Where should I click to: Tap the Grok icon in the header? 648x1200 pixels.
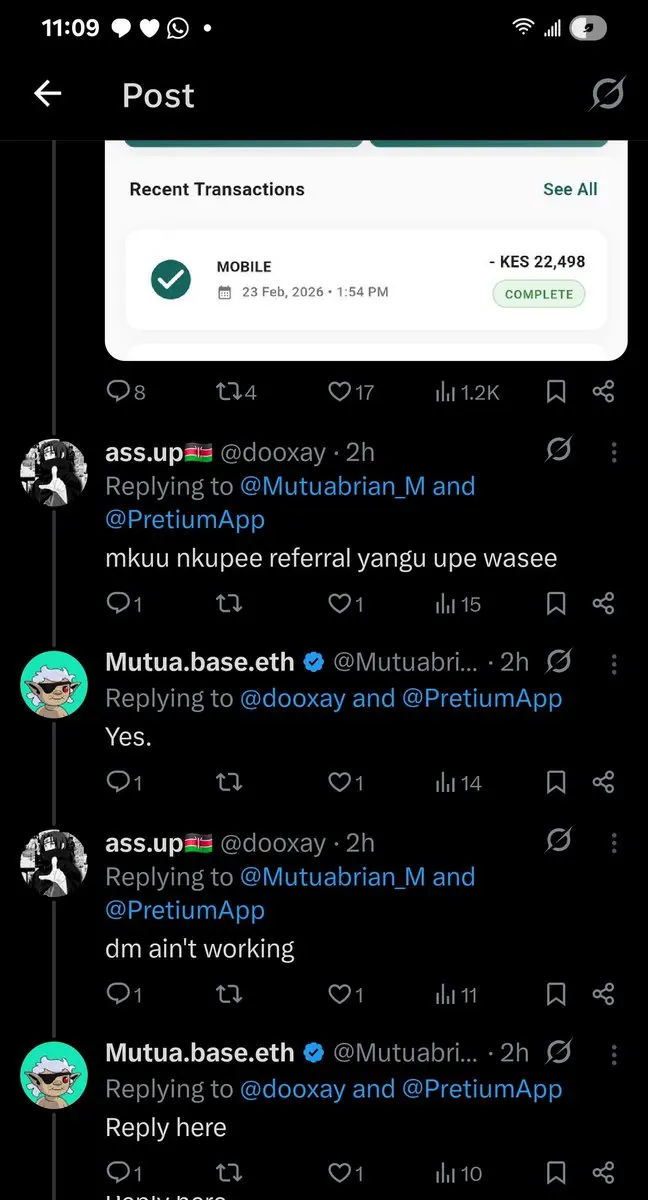[x=606, y=94]
